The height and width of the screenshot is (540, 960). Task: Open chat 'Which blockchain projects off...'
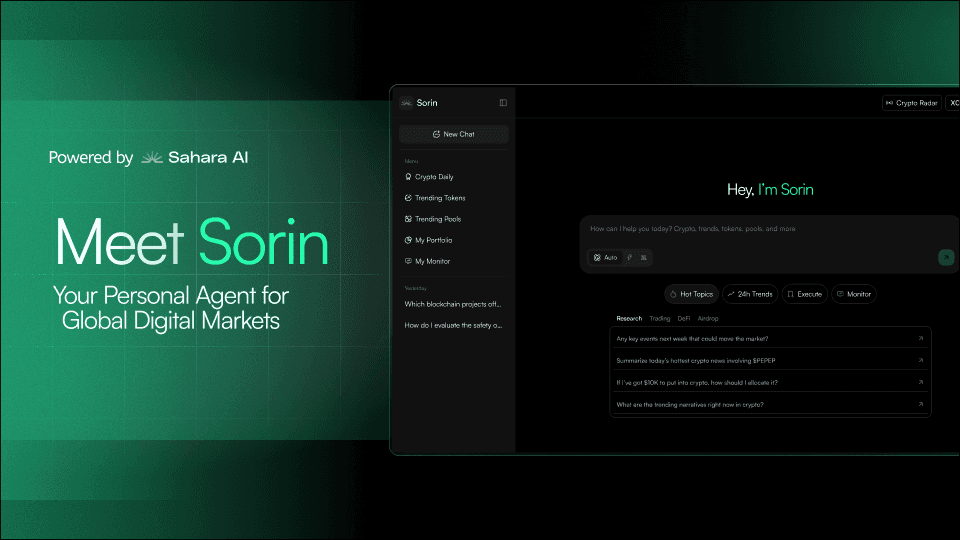pyautogui.click(x=452, y=304)
